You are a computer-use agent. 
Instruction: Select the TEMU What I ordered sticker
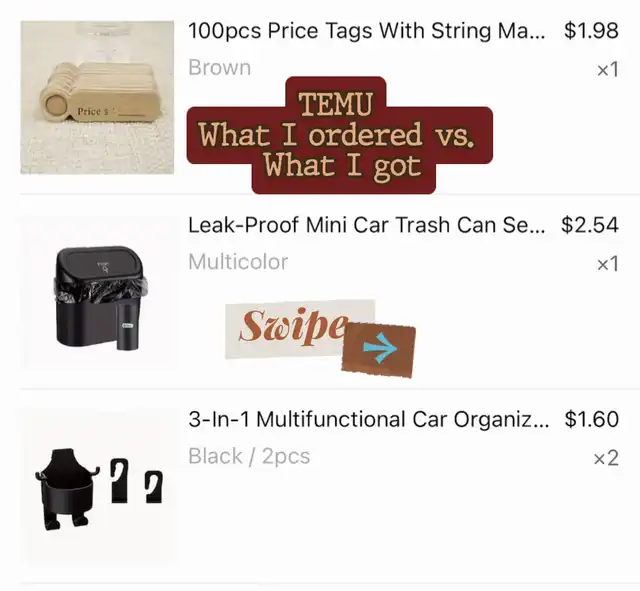[x=340, y=135]
